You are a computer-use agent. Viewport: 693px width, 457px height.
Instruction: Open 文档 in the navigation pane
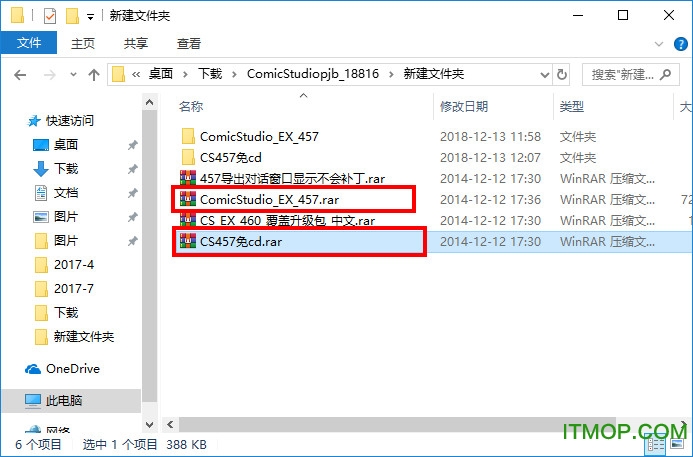[x=65, y=193]
